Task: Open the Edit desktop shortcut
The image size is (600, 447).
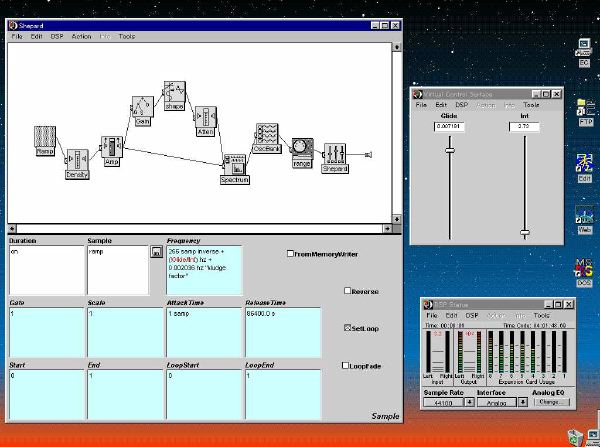Action: (584, 168)
